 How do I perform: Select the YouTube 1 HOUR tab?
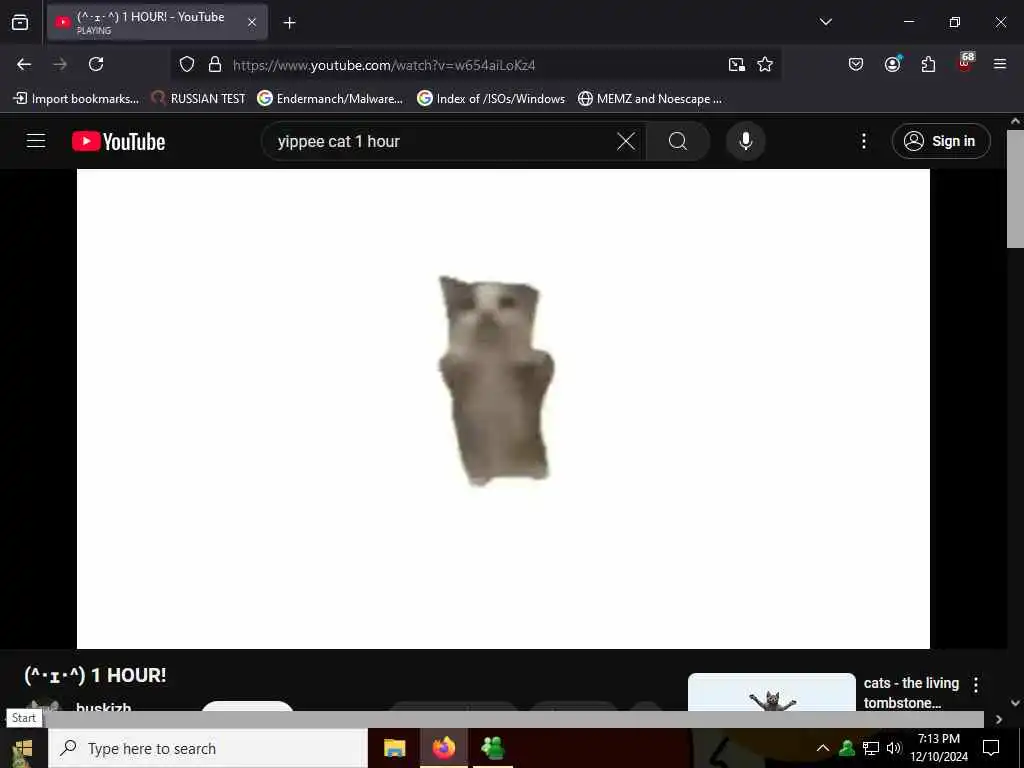(x=157, y=22)
